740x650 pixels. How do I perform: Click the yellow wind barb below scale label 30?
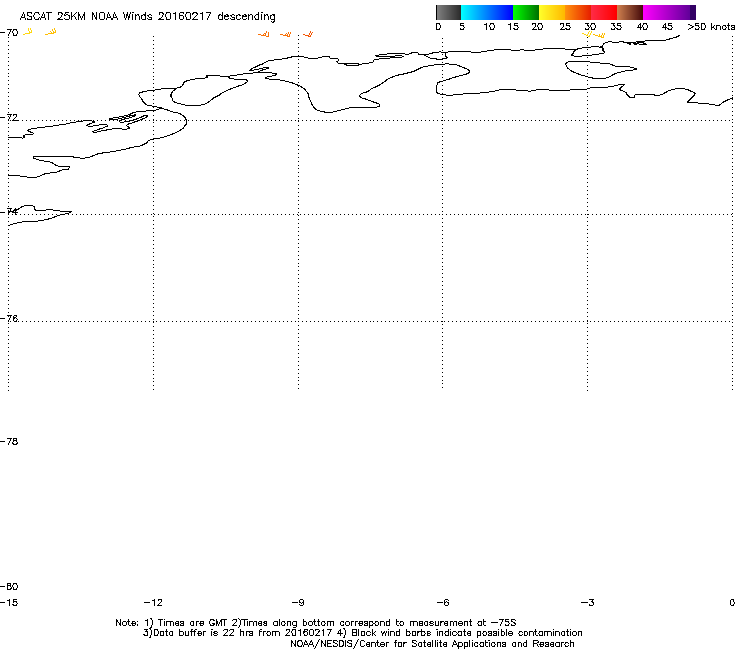click(x=588, y=34)
